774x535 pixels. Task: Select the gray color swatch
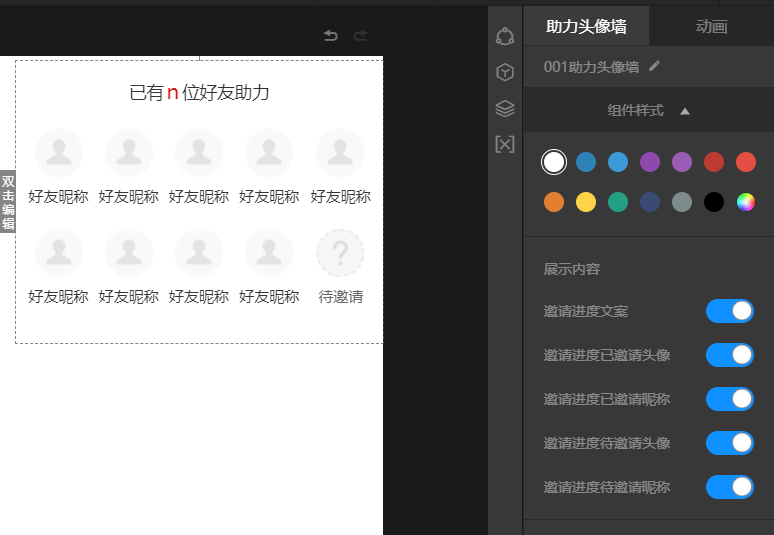(x=682, y=202)
